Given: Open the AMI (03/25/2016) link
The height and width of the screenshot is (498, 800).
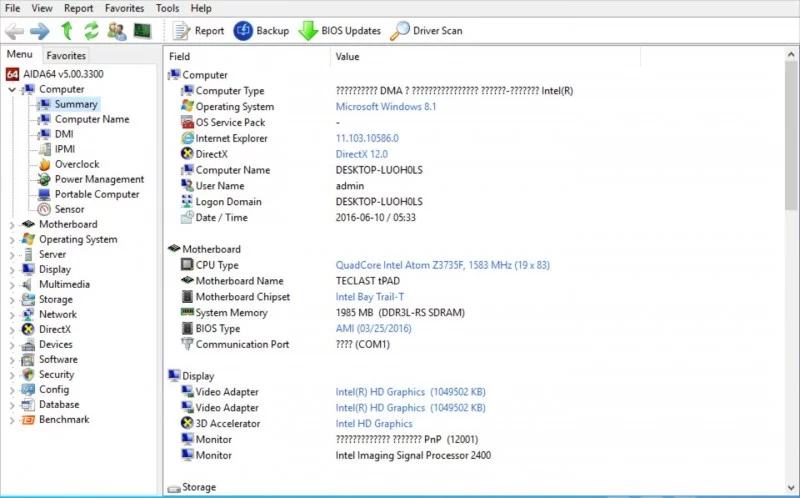Looking at the screenshot, I should point(373,329).
